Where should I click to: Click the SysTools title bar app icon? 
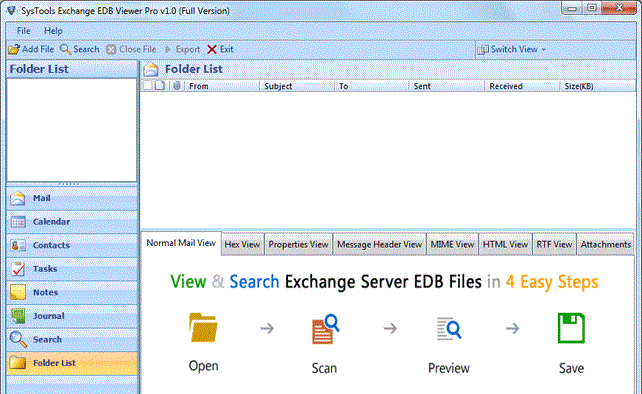point(12,11)
